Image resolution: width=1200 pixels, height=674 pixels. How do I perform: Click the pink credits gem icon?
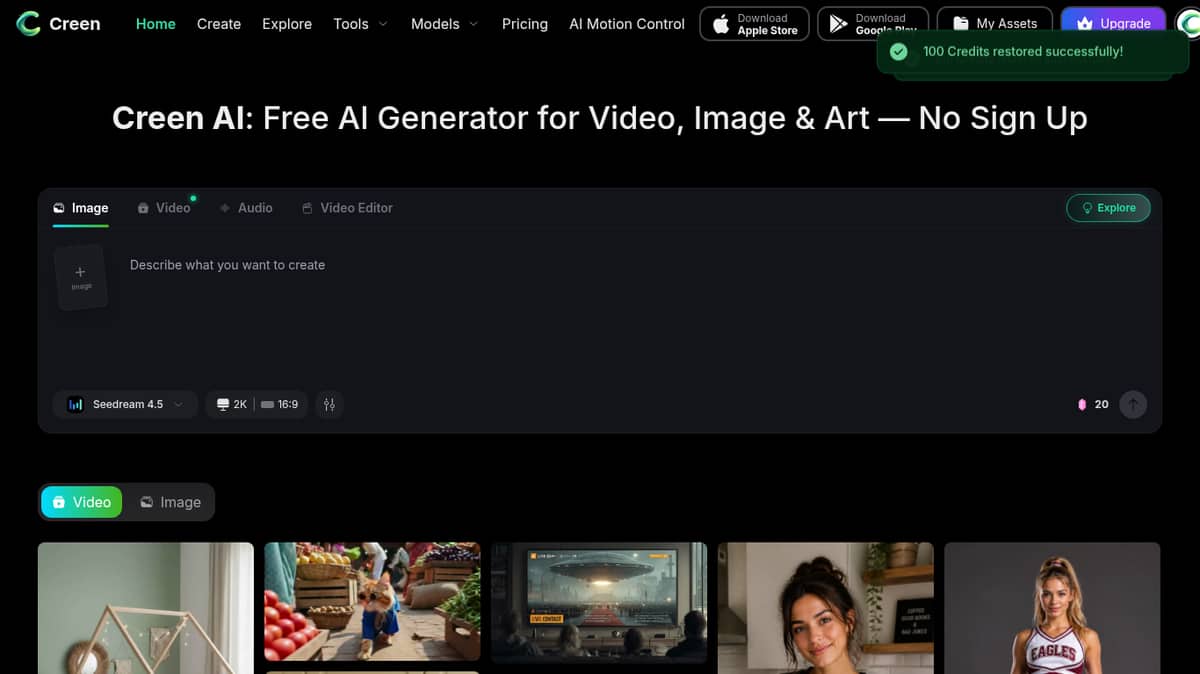point(1081,405)
